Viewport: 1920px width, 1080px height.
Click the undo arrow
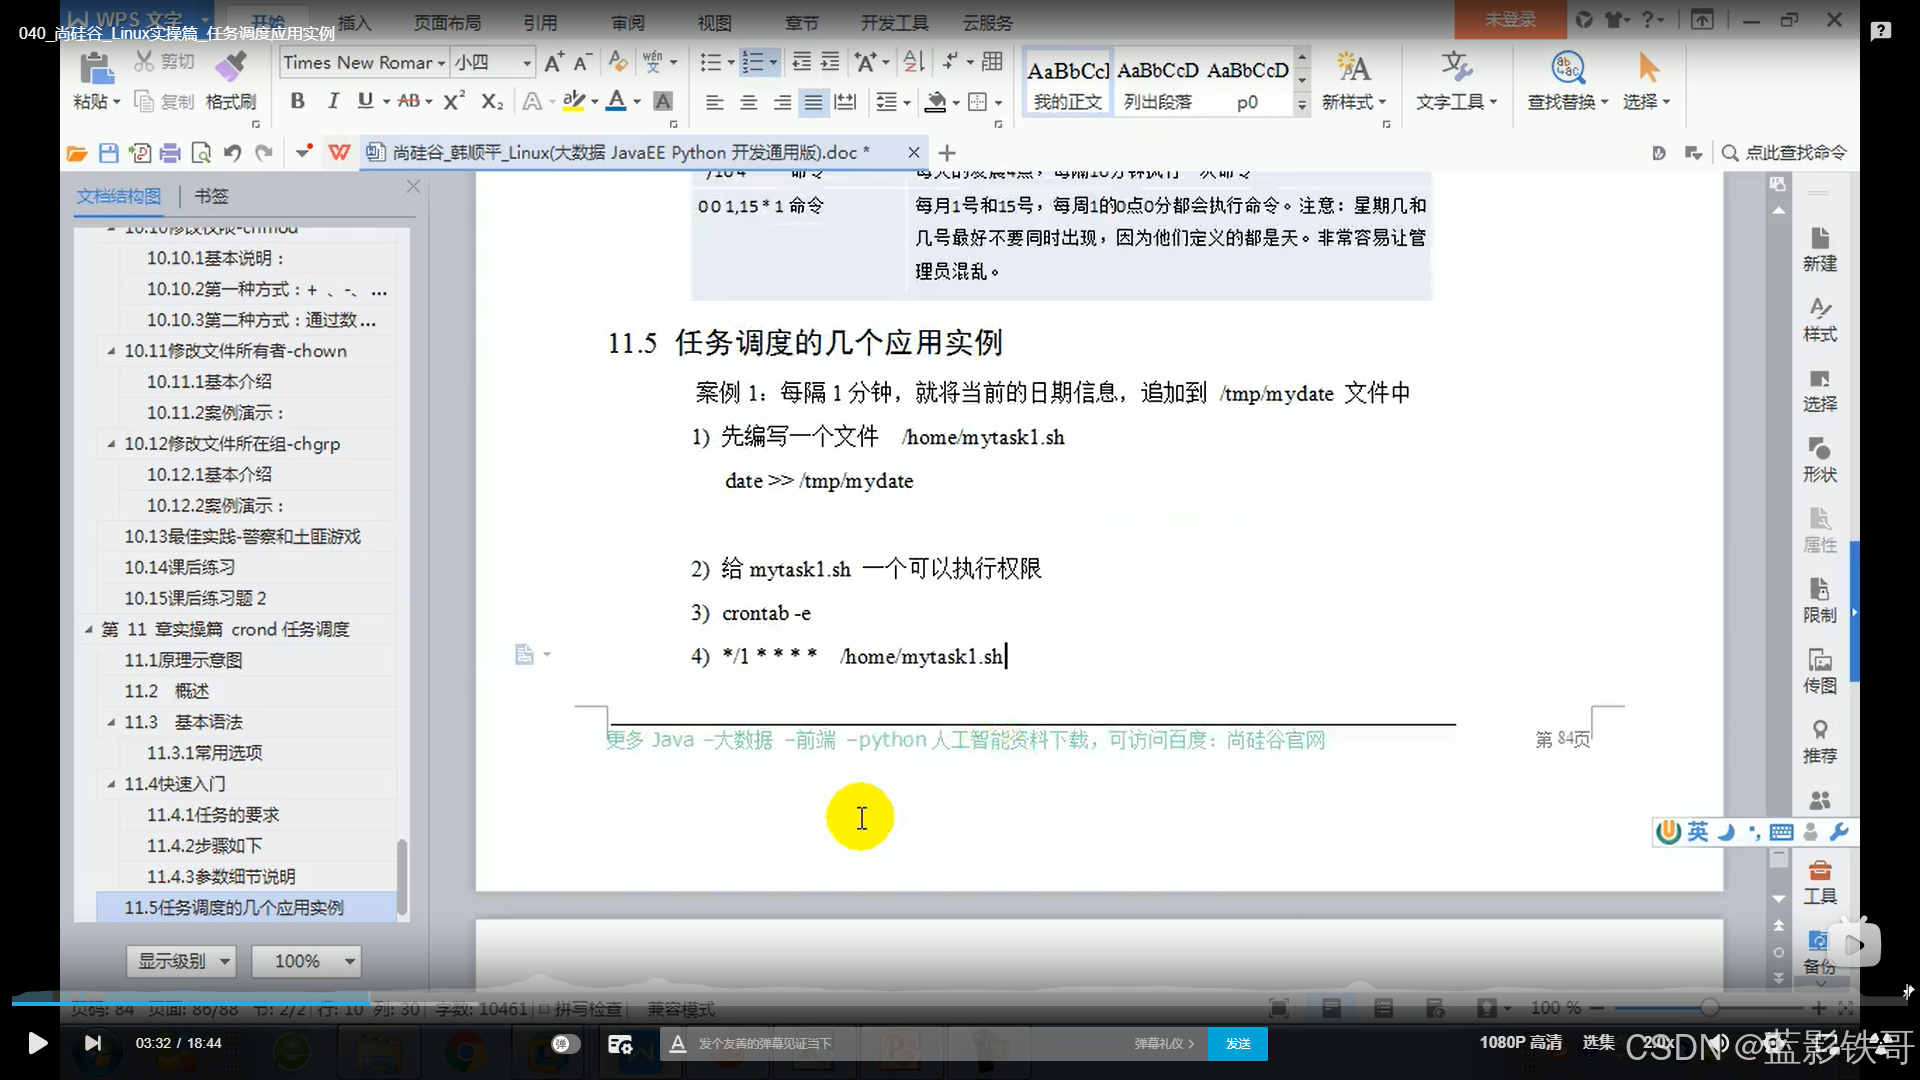(232, 153)
